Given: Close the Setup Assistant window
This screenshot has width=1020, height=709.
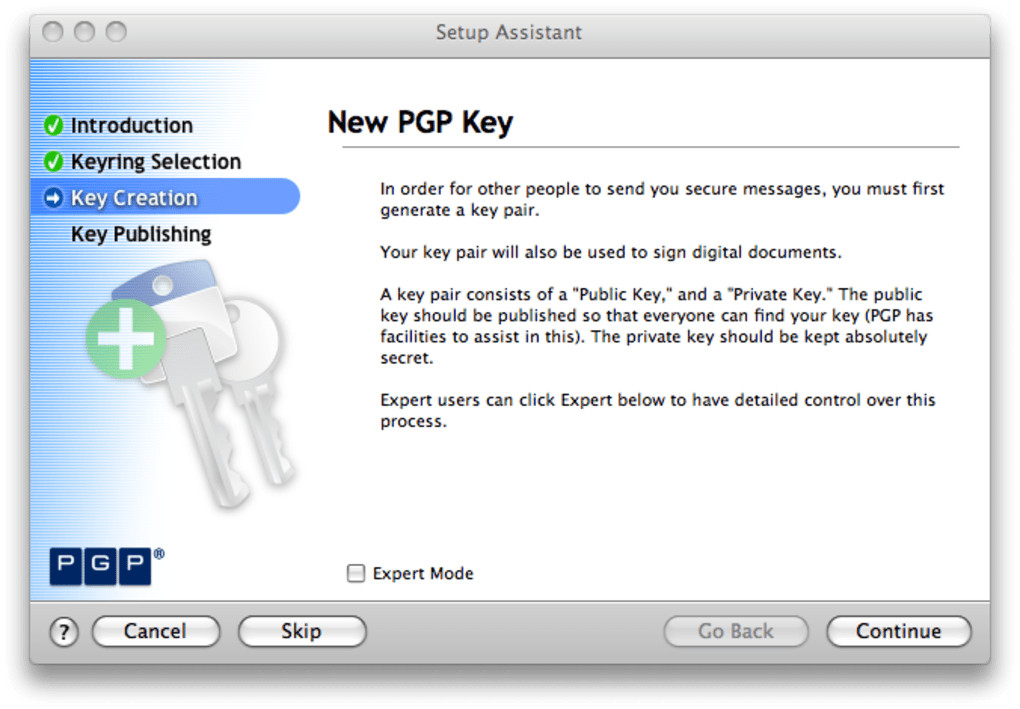Looking at the screenshot, I should pos(53,32).
